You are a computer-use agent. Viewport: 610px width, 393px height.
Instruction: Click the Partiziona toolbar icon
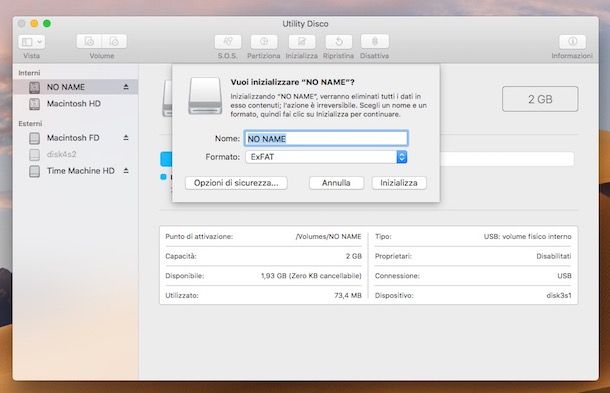pyautogui.click(x=264, y=42)
